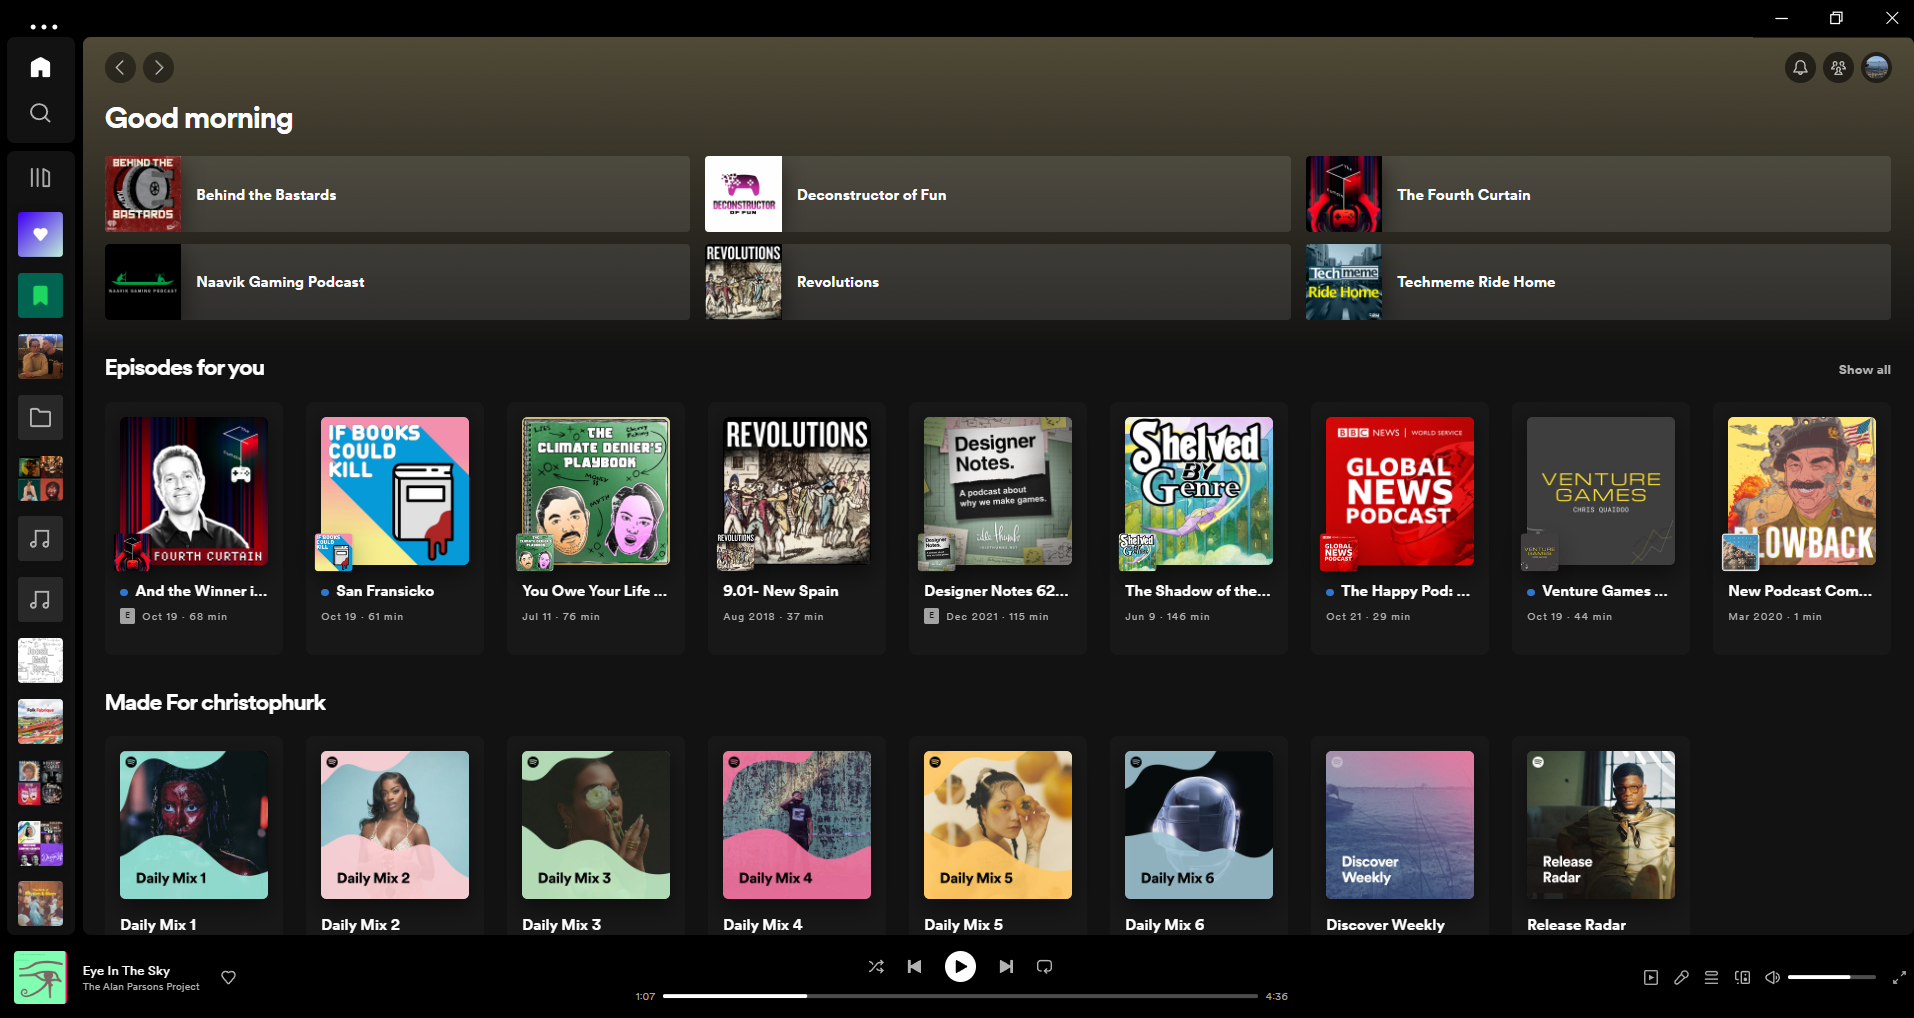
Task: Open New Podcast Com... Blowback card
Action: click(x=1802, y=529)
